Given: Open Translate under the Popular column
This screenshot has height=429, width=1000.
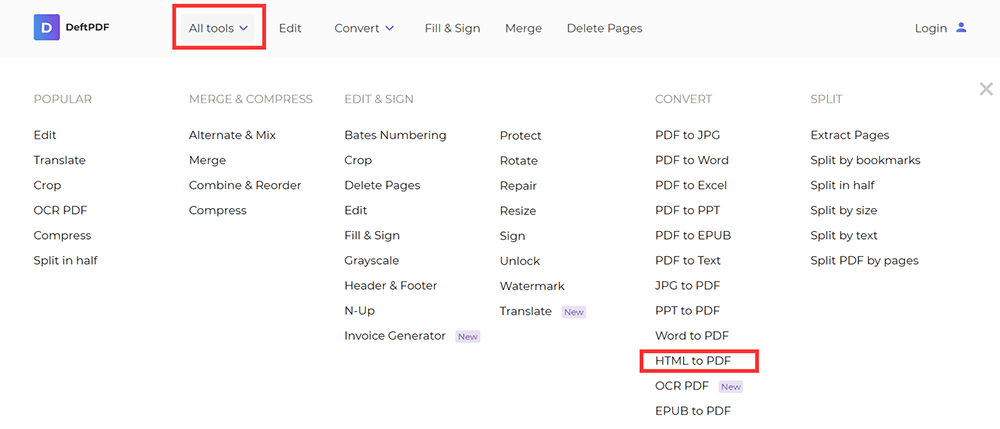Looking at the screenshot, I should [59, 160].
